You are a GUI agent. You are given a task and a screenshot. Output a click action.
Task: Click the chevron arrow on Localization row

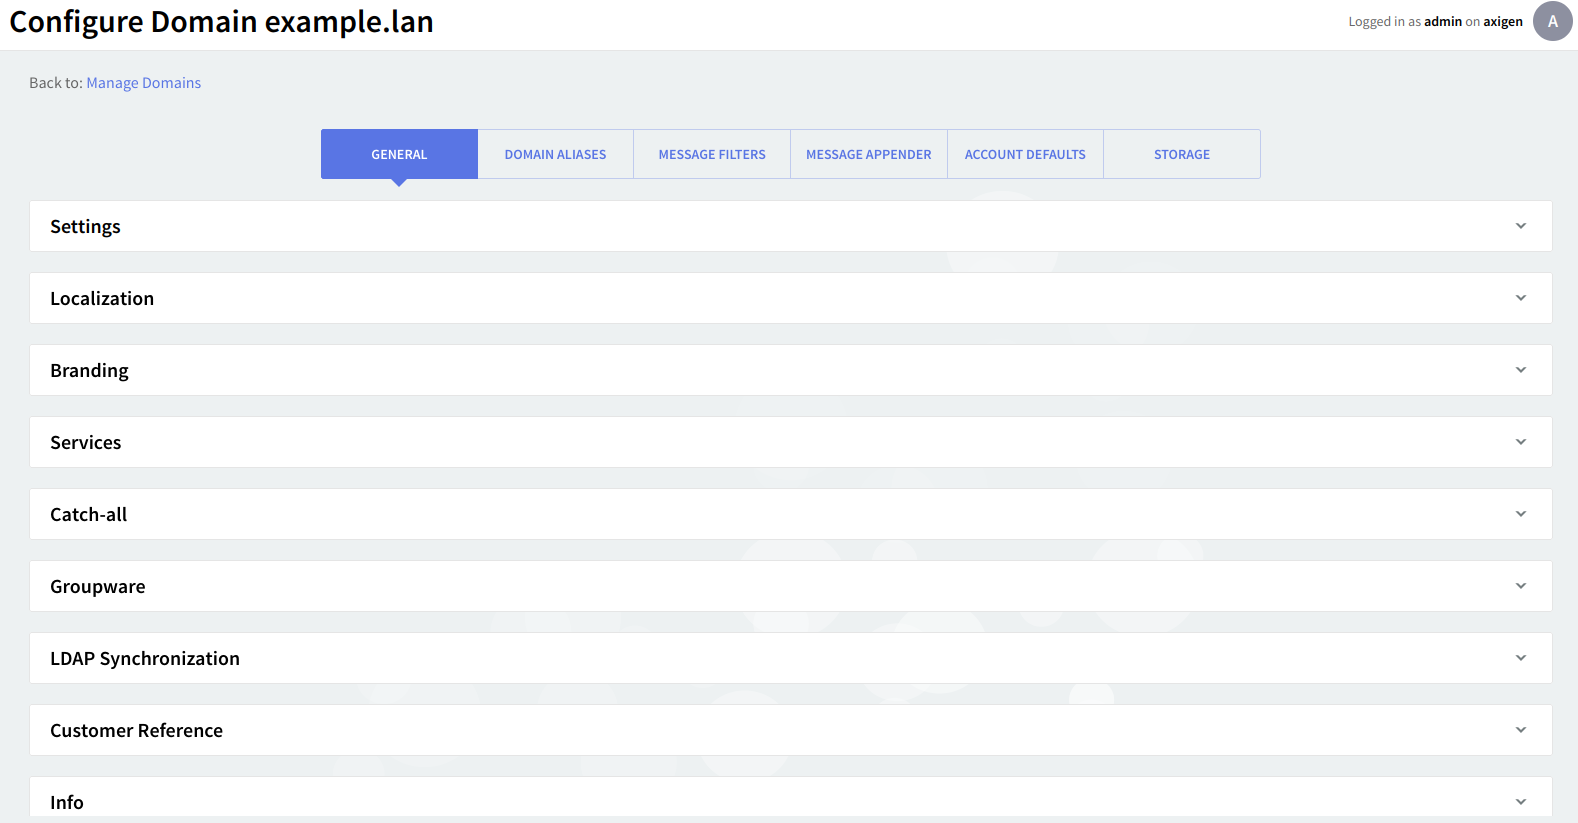[1520, 298]
